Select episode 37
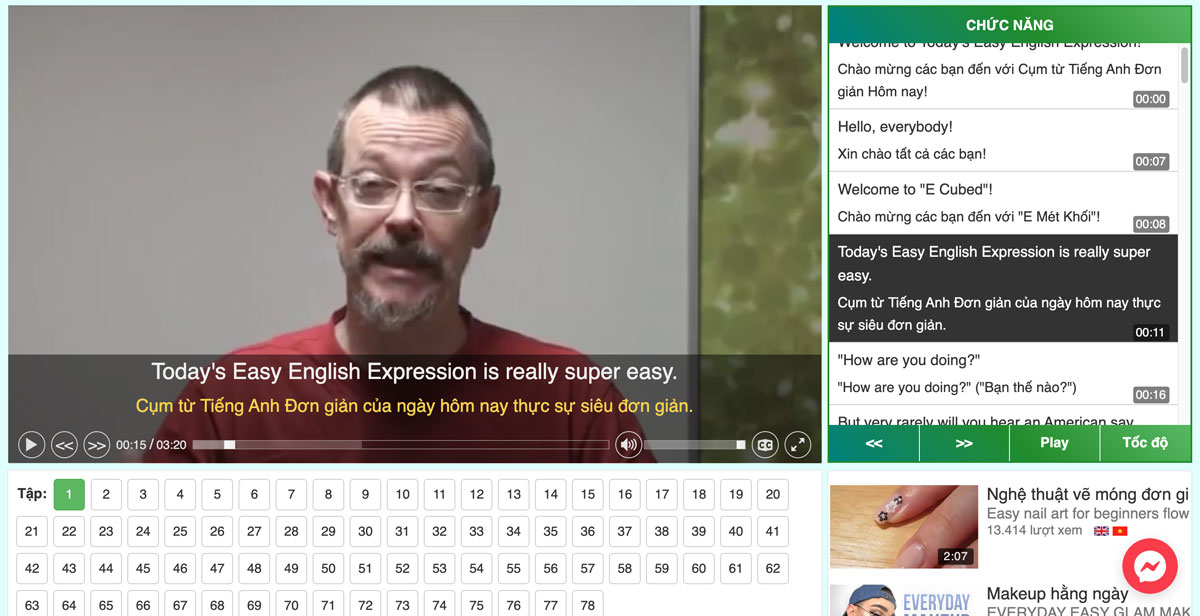The image size is (1200, 616). tap(625, 531)
